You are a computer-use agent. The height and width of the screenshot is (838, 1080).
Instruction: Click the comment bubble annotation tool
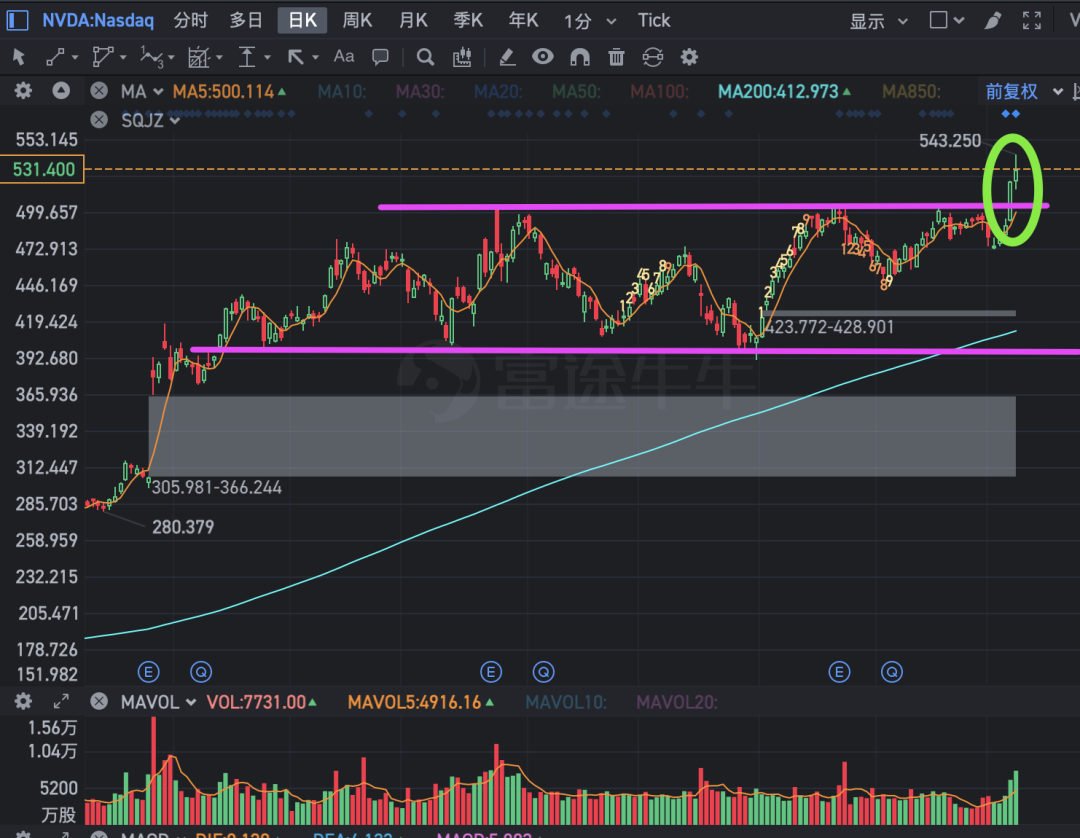[380, 57]
